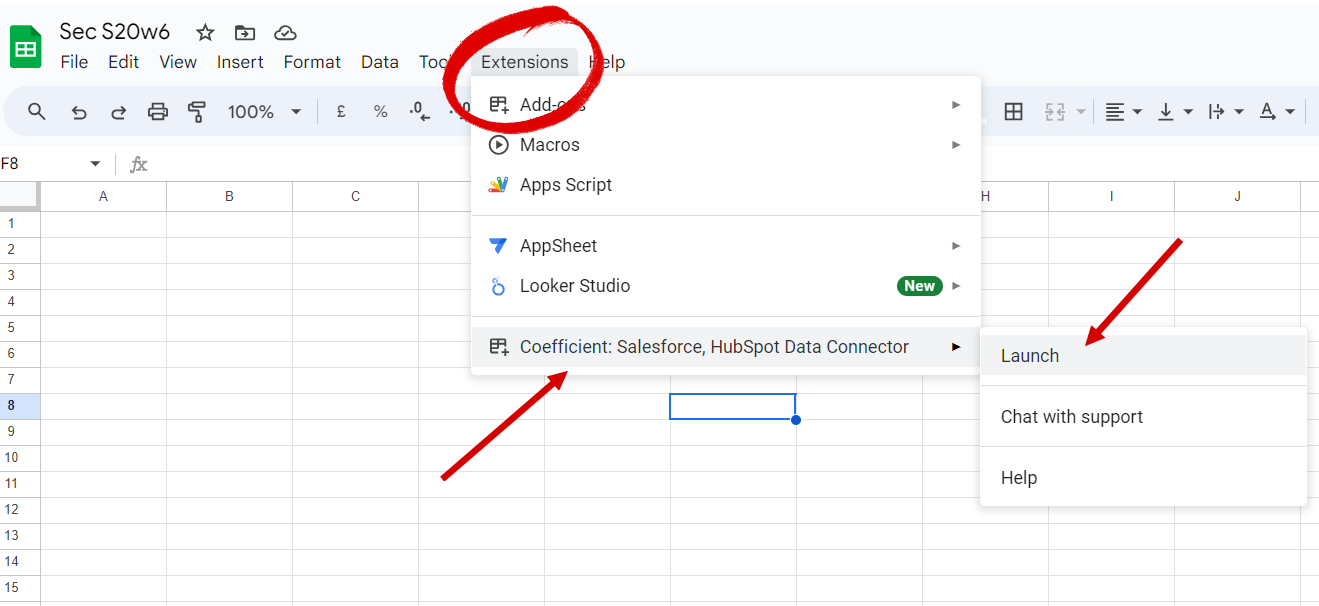Screen dimensions: 1319x606
Task: Click the print icon
Action: [158, 112]
